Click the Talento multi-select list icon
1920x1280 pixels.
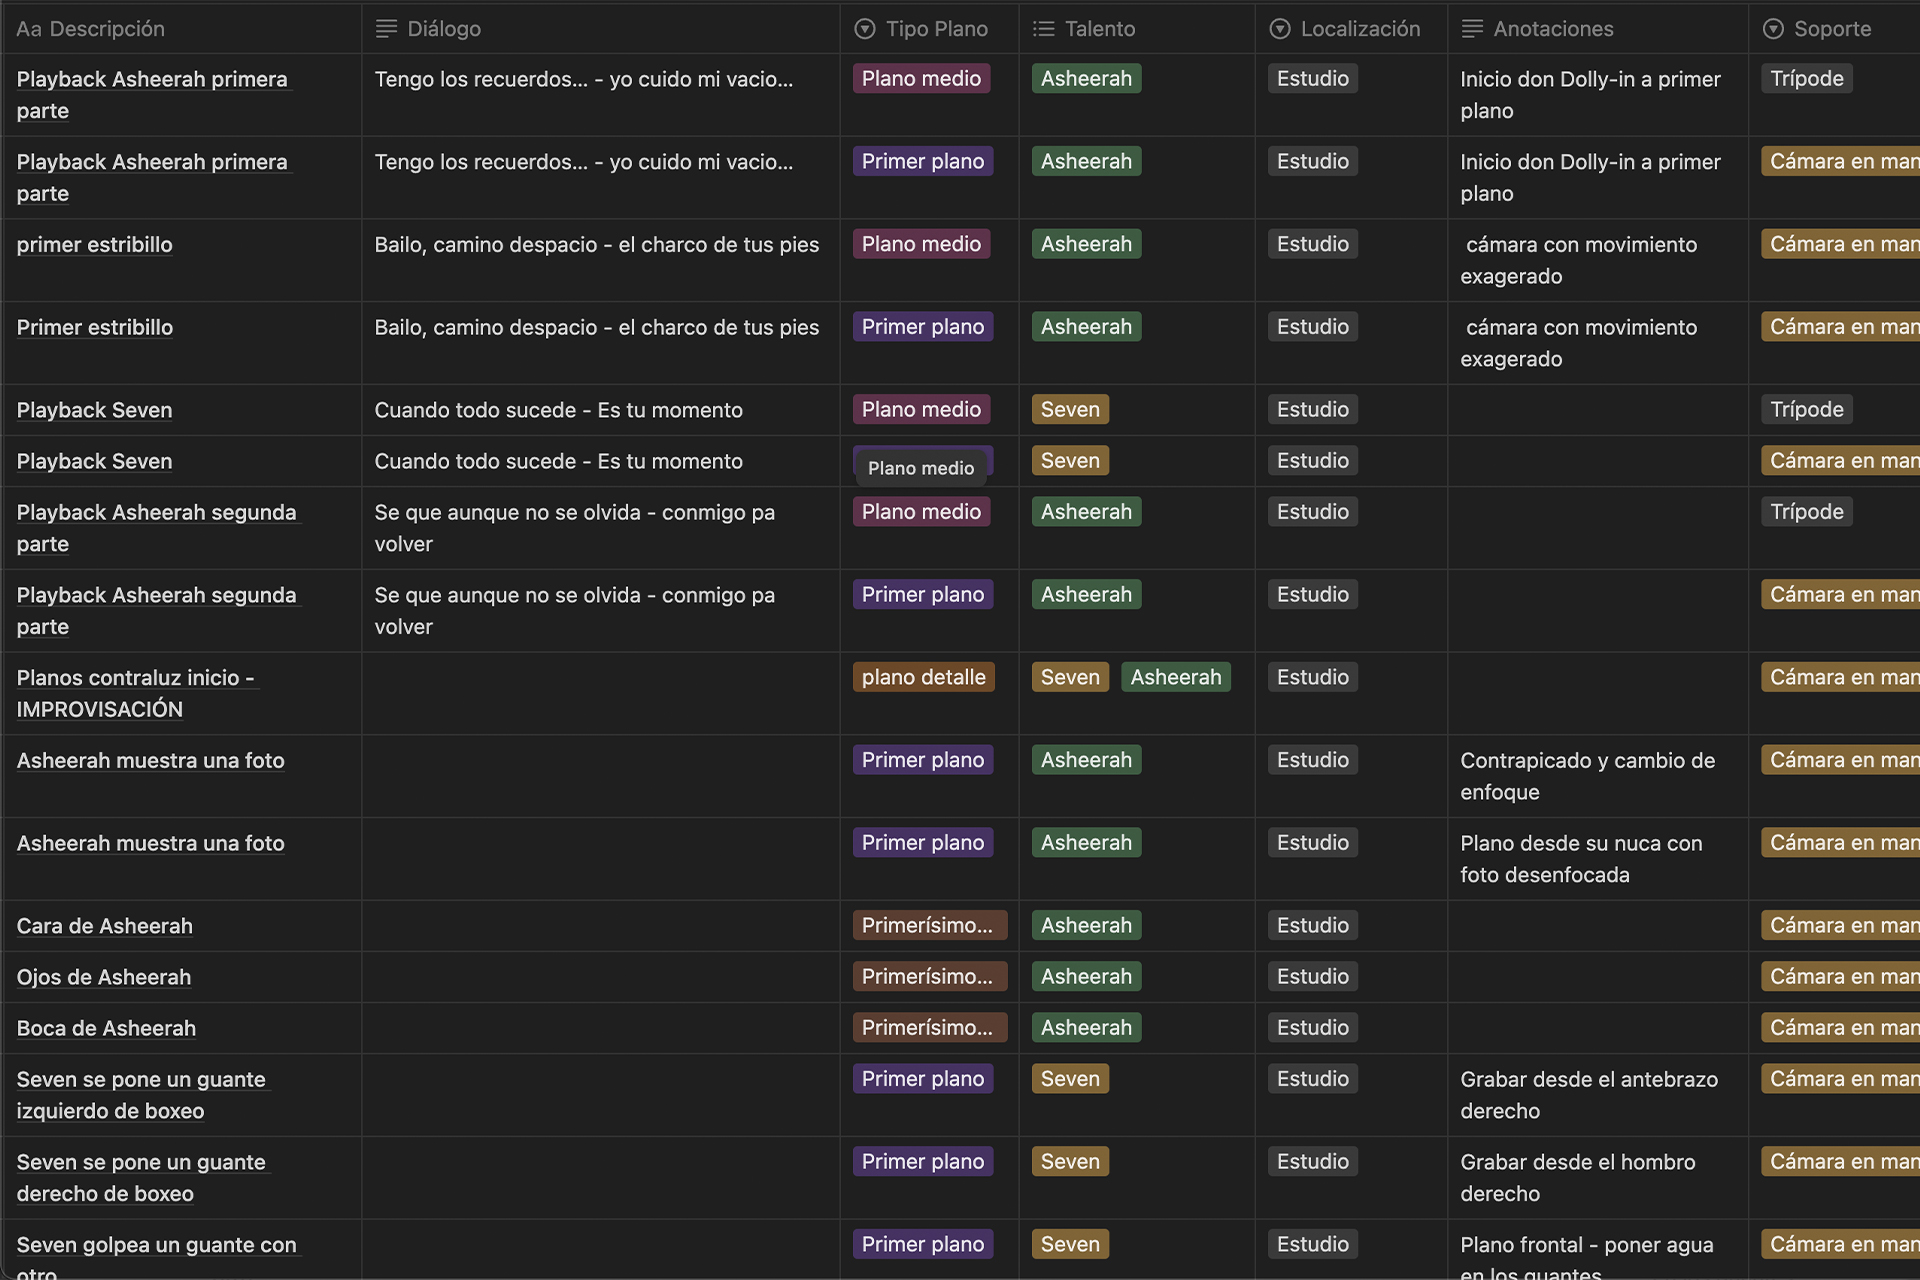[1044, 29]
